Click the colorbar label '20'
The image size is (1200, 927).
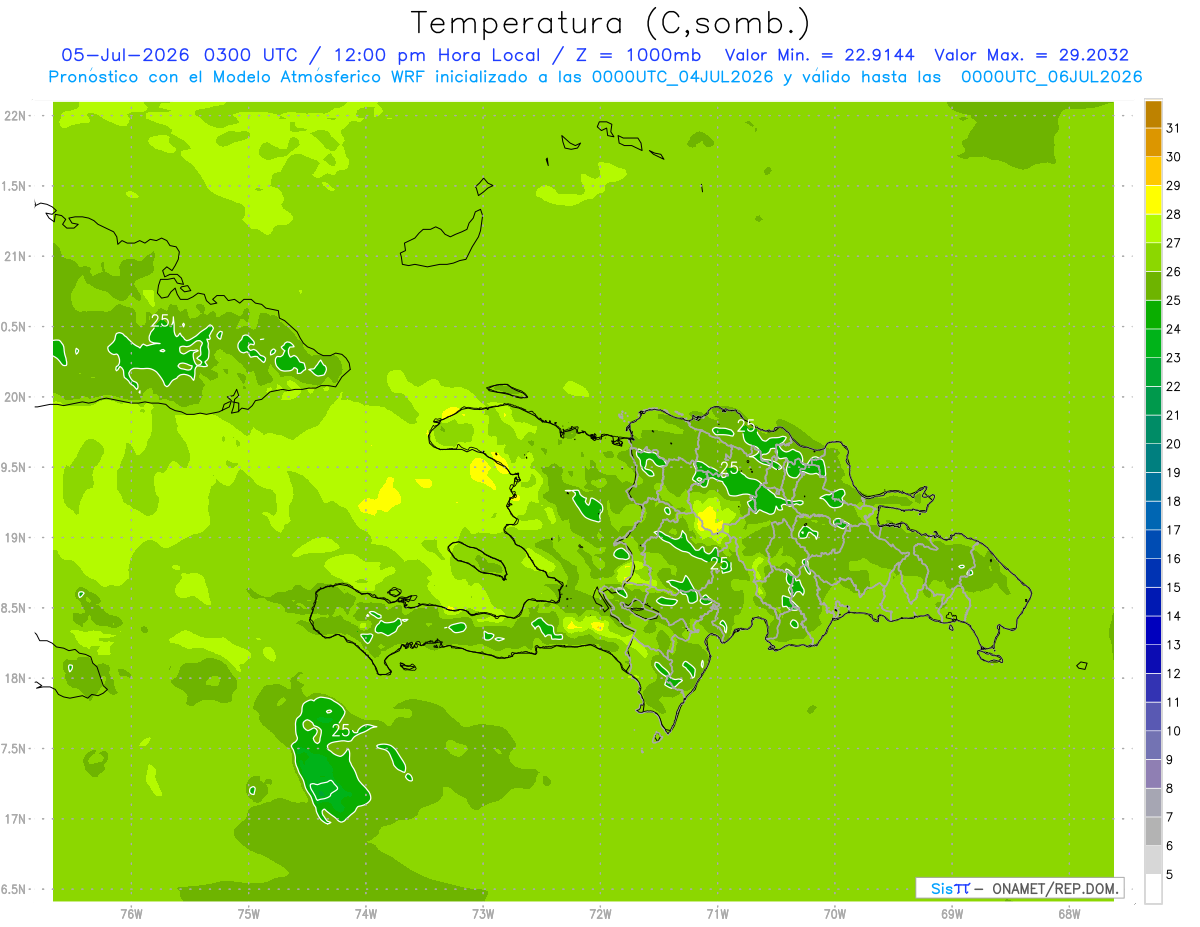(x=1174, y=444)
